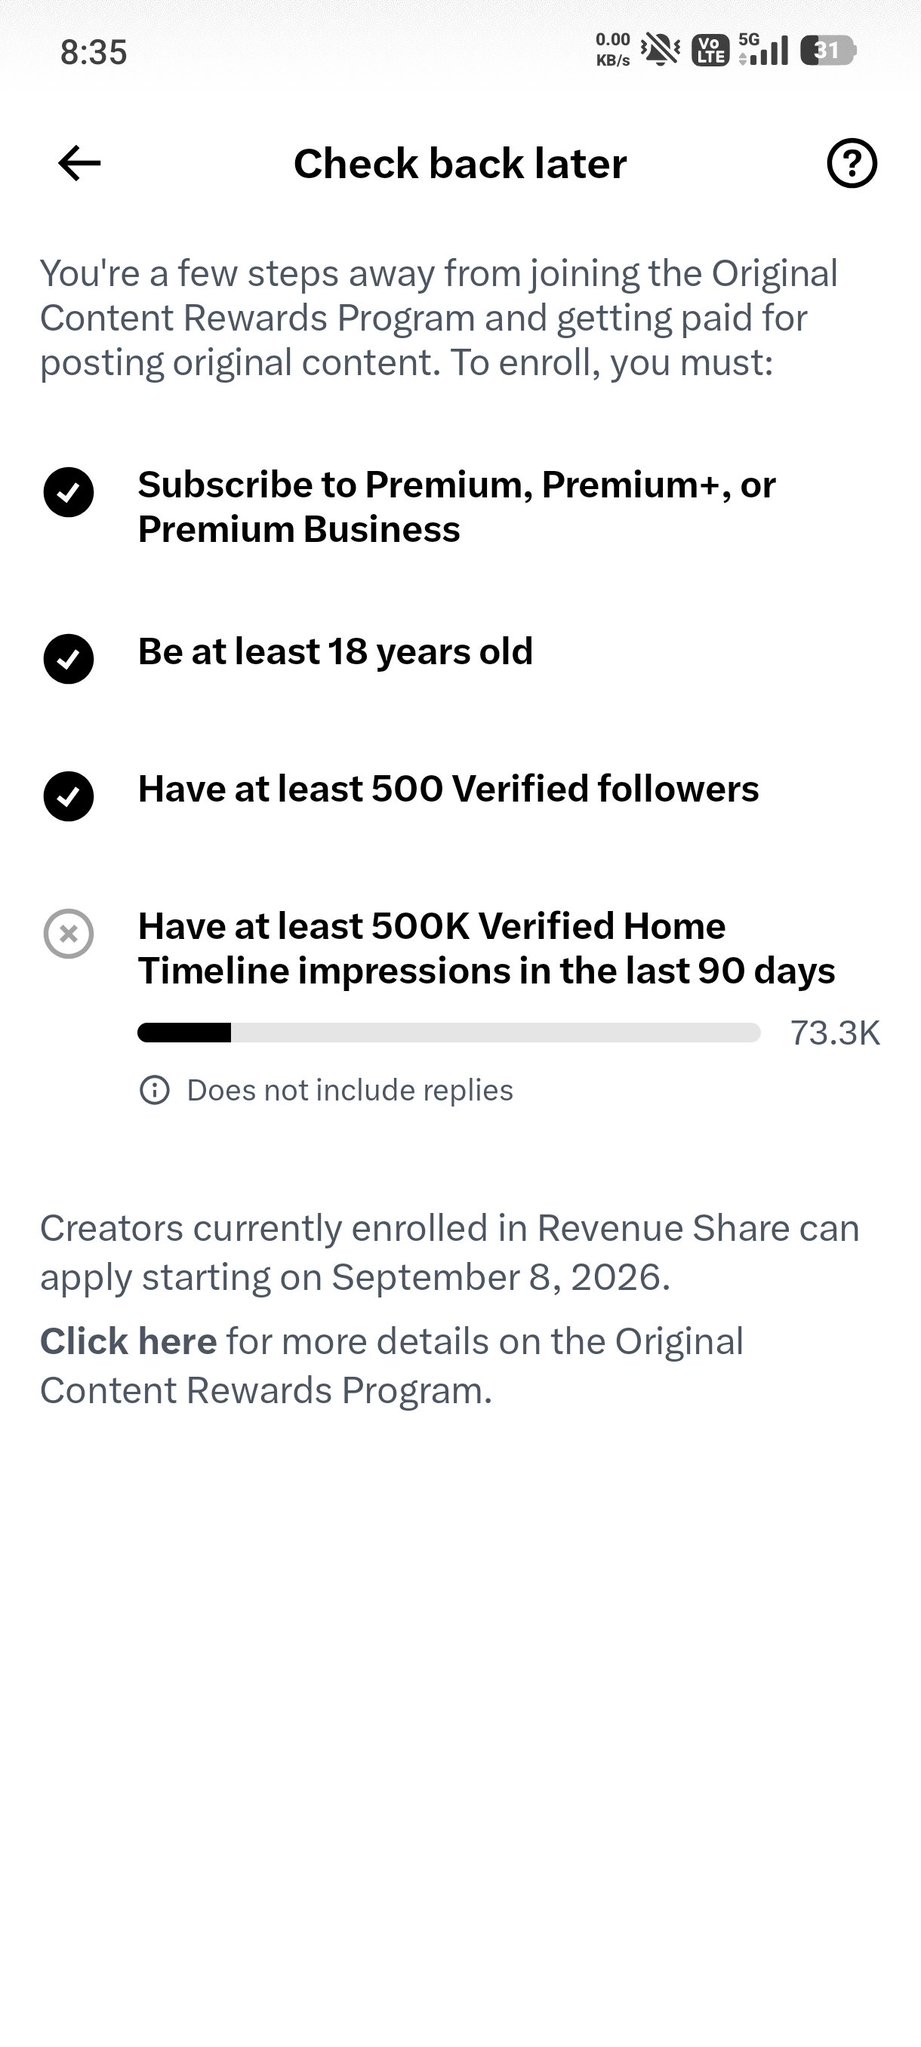
Task: Tap the network speed KB/s indicator
Action: tap(612, 50)
